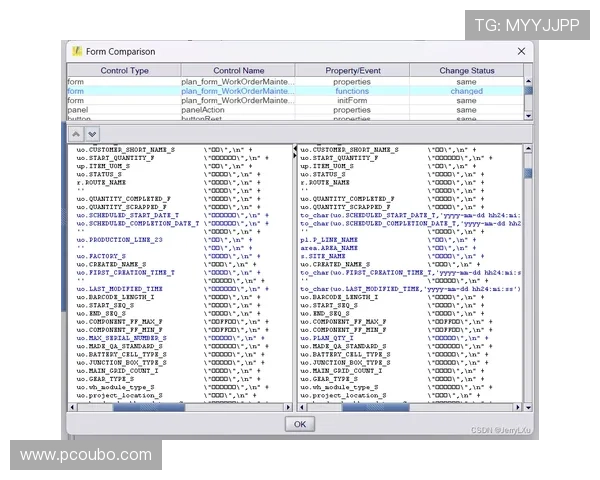Click the right pane's vertical scrollbar
The height and width of the screenshot is (480, 600).
coord(529,270)
